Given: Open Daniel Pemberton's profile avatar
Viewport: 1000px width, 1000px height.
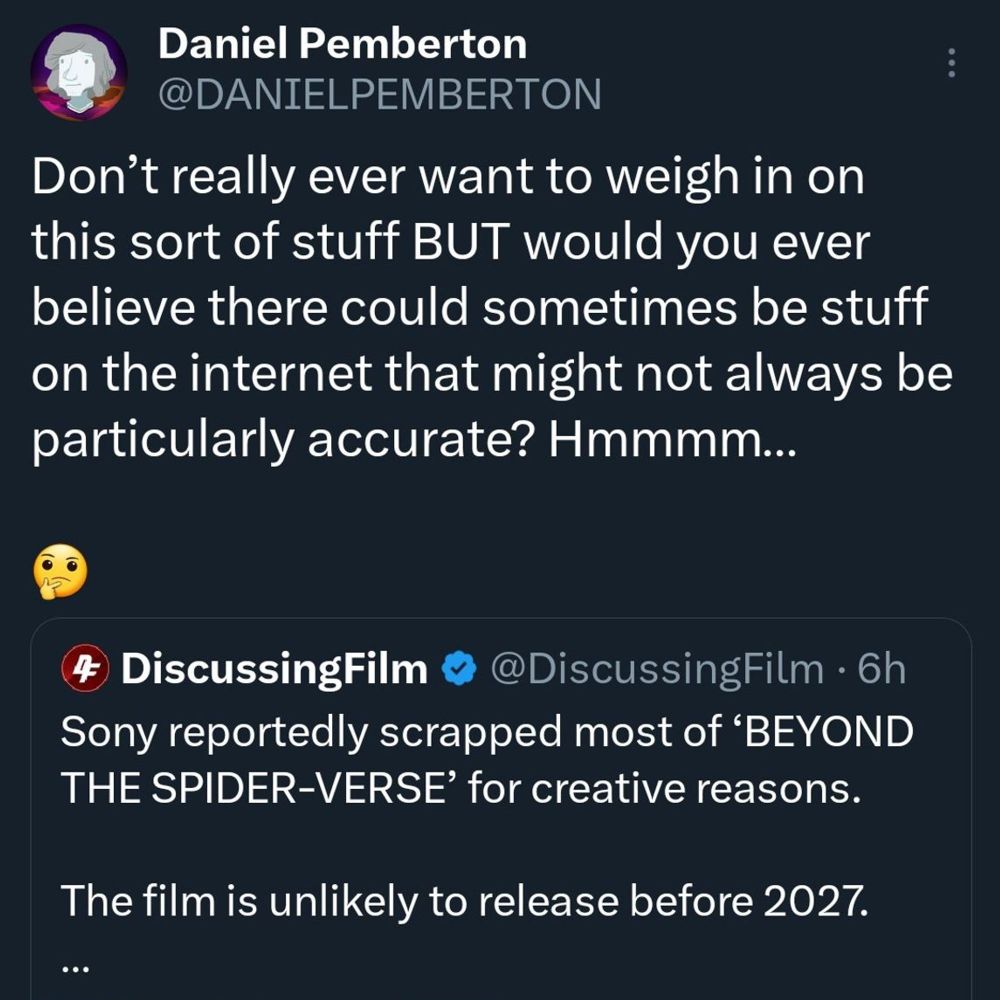Looking at the screenshot, I should (79, 73).
